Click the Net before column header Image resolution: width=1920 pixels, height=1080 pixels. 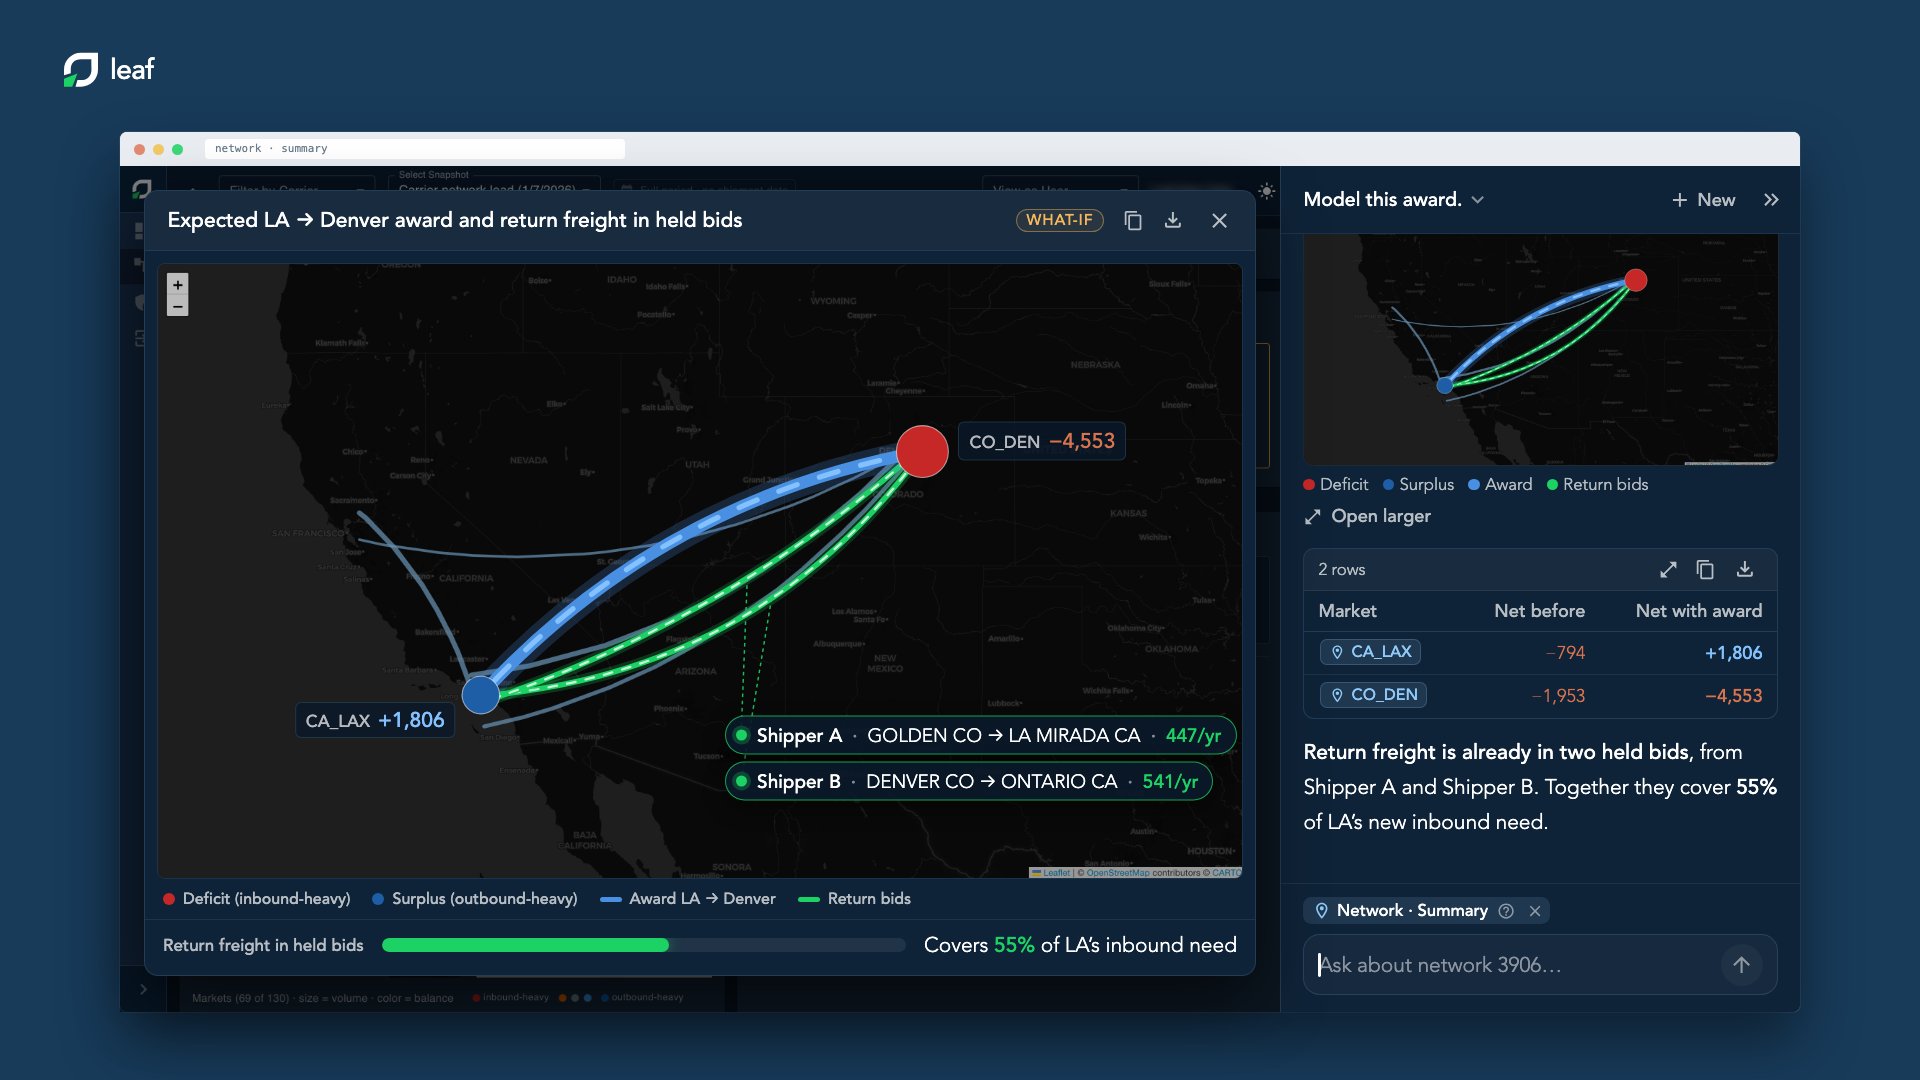tap(1539, 611)
